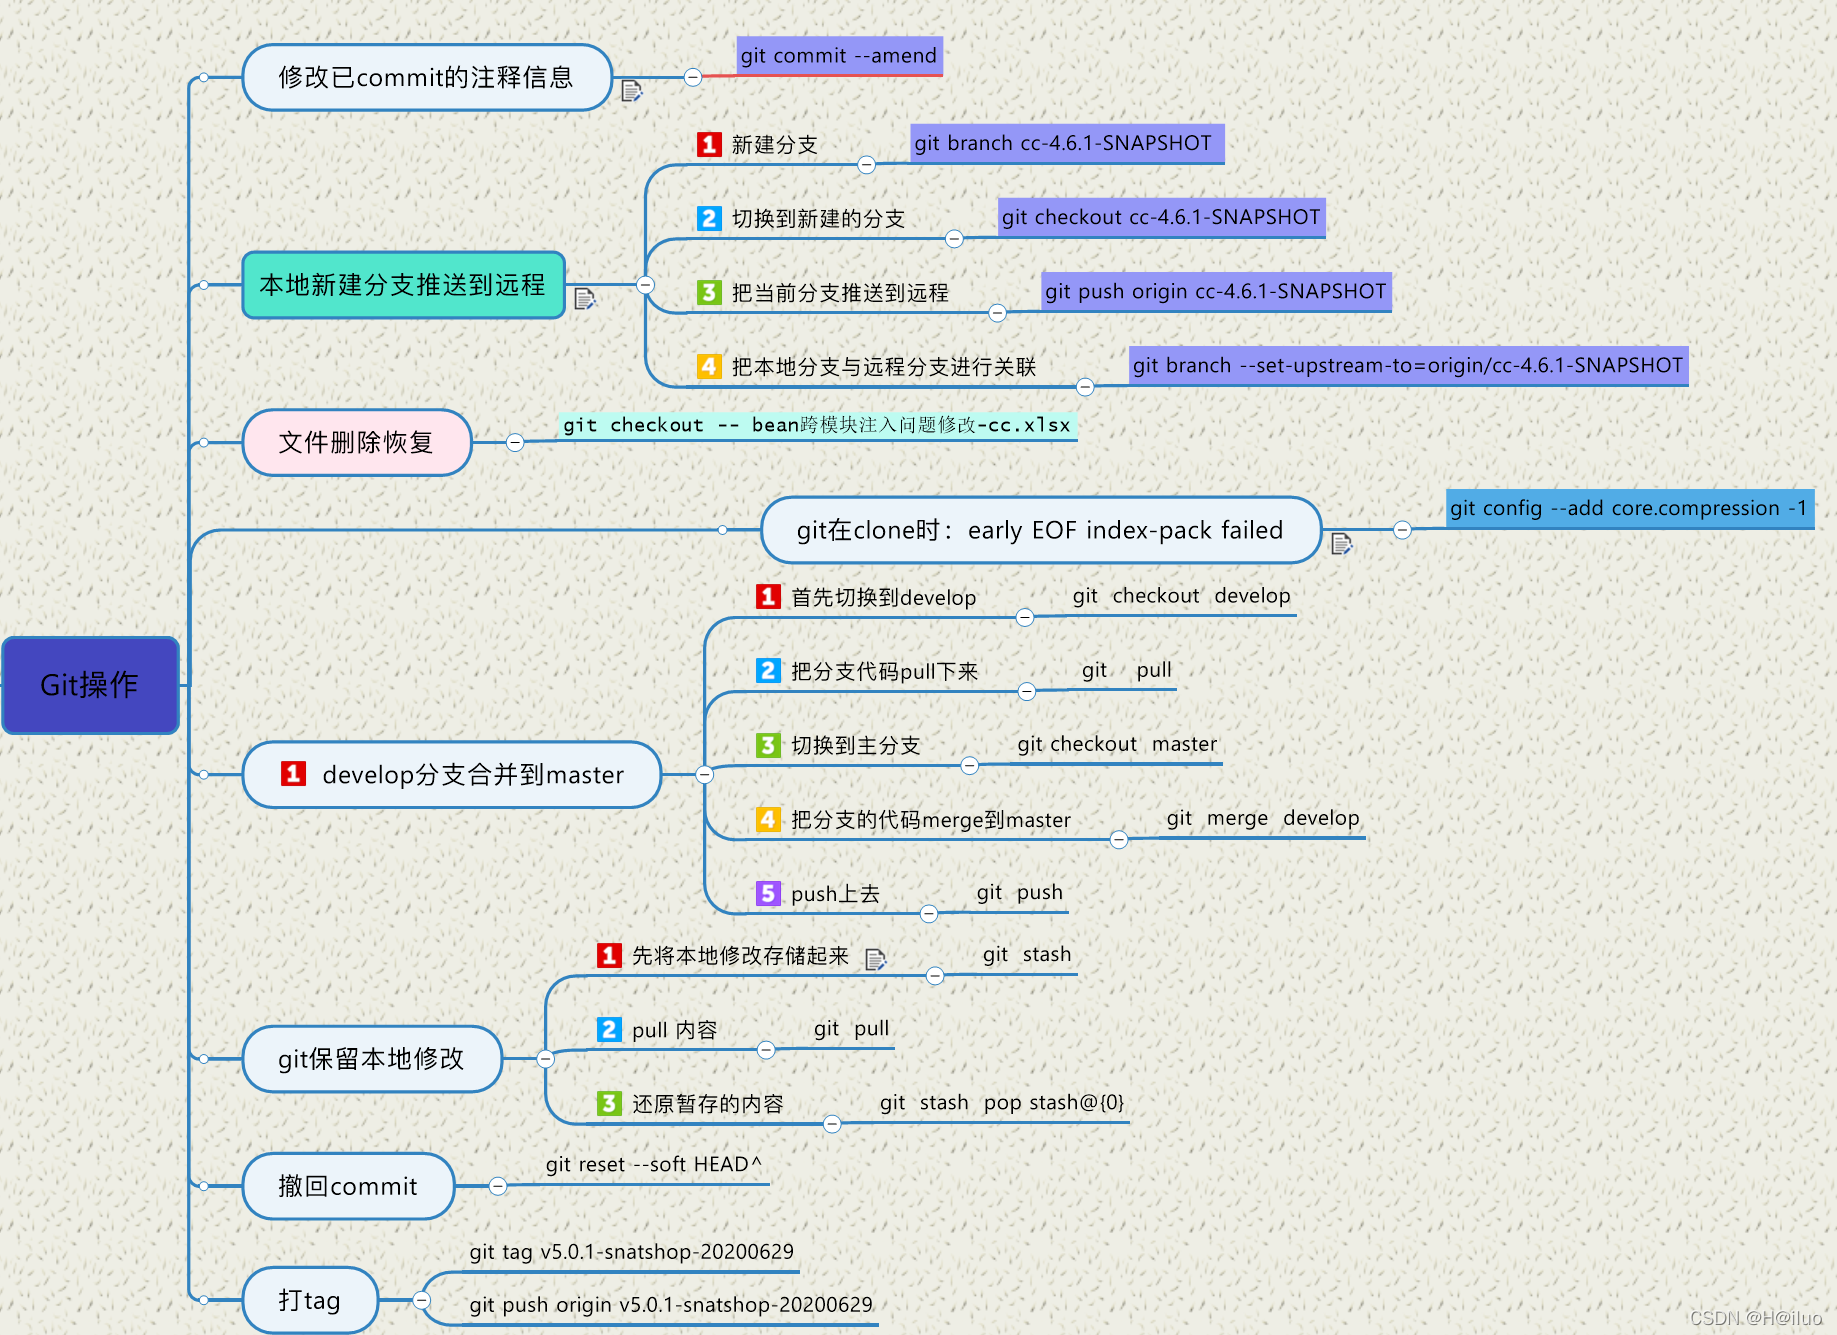Click green priority 3 marker on 切换到主分支
Viewport: 1837px width, 1335px height.
pos(768,745)
